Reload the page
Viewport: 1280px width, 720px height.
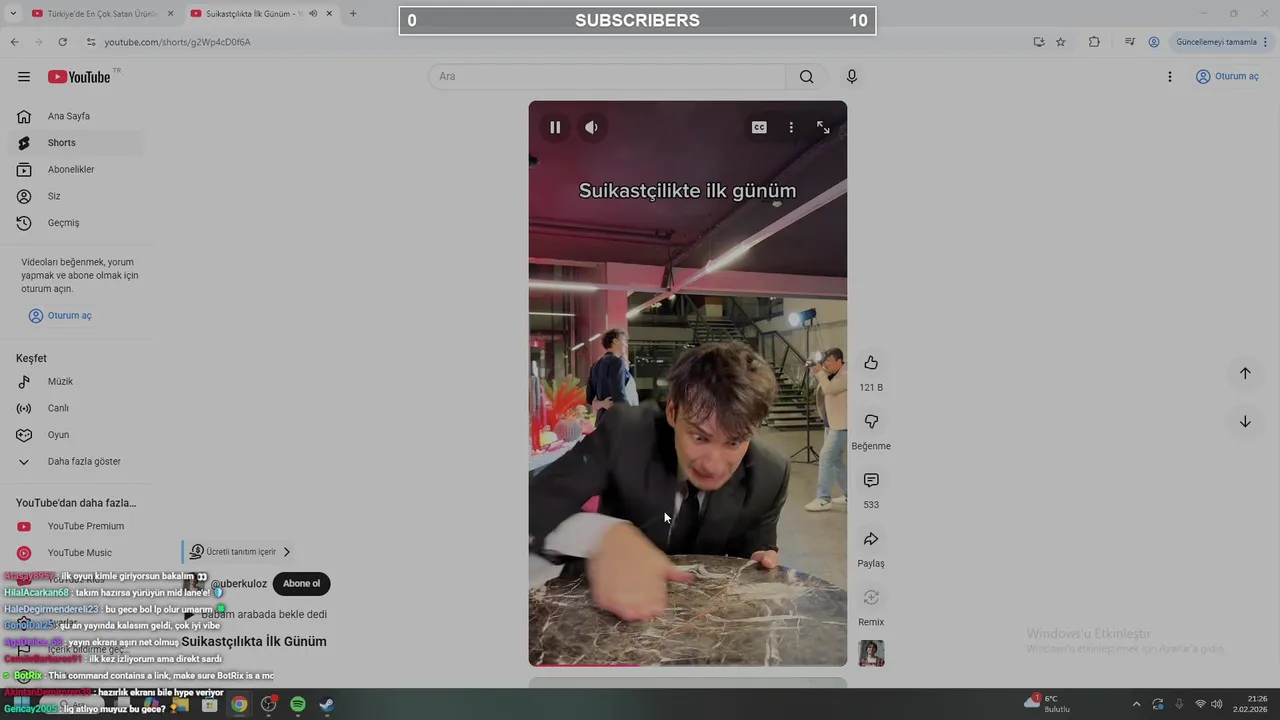point(62,42)
